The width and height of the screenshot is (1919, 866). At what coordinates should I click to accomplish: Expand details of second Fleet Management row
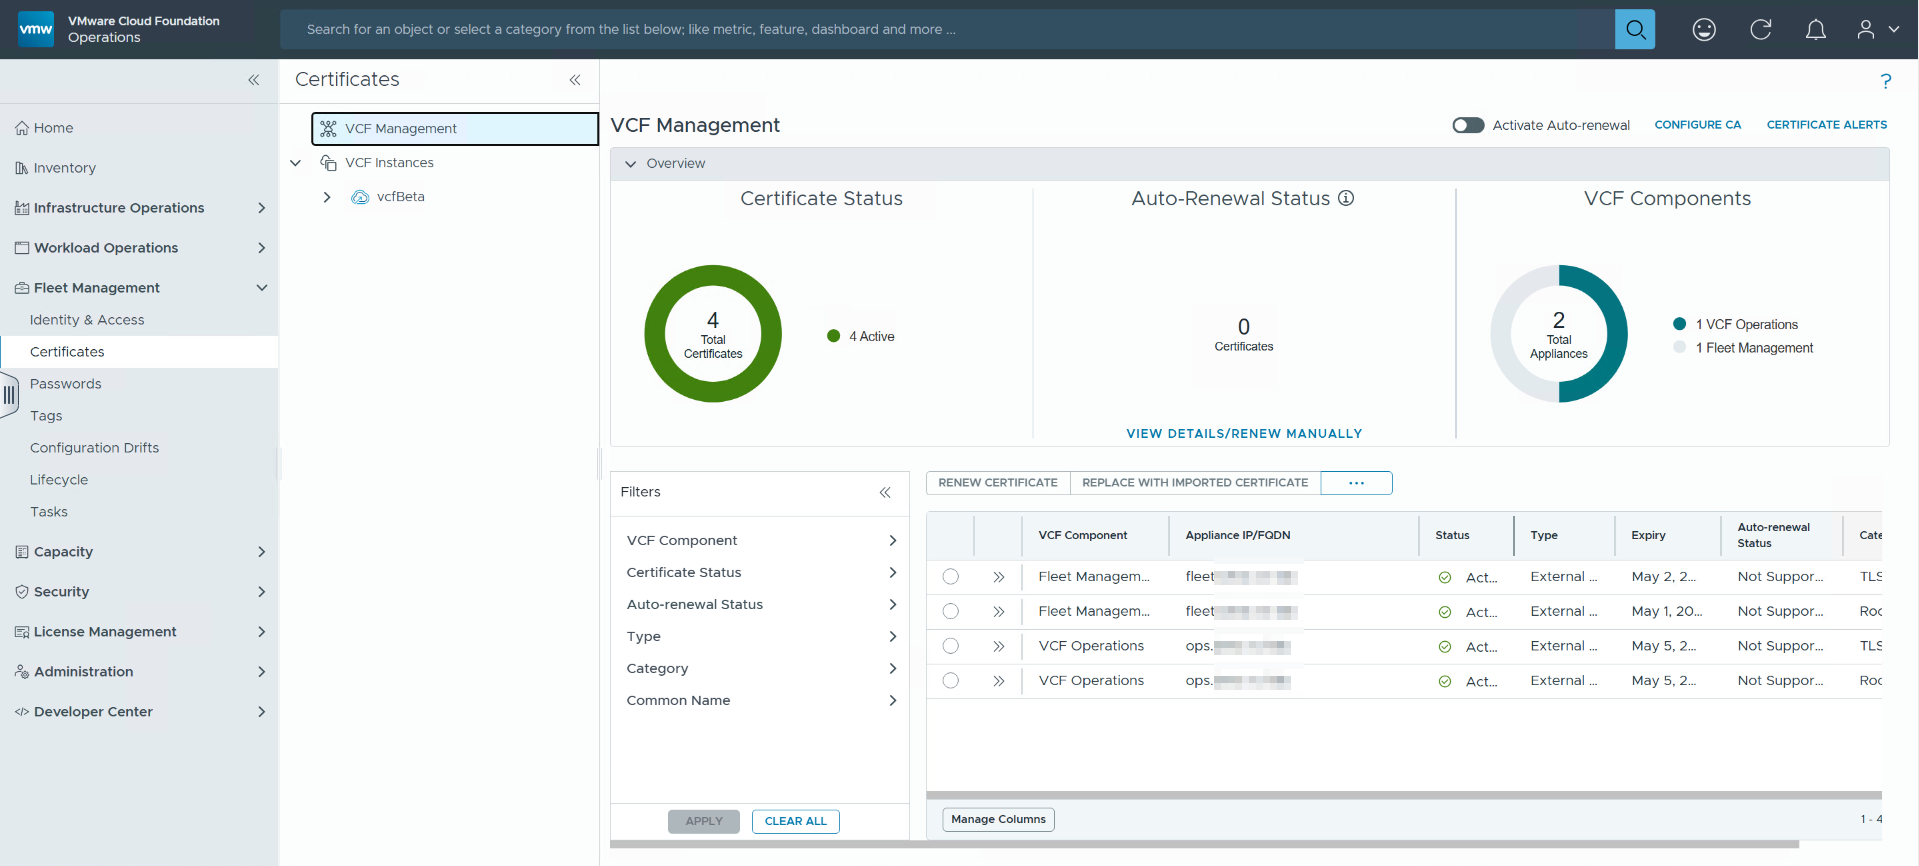coord(998,612)
